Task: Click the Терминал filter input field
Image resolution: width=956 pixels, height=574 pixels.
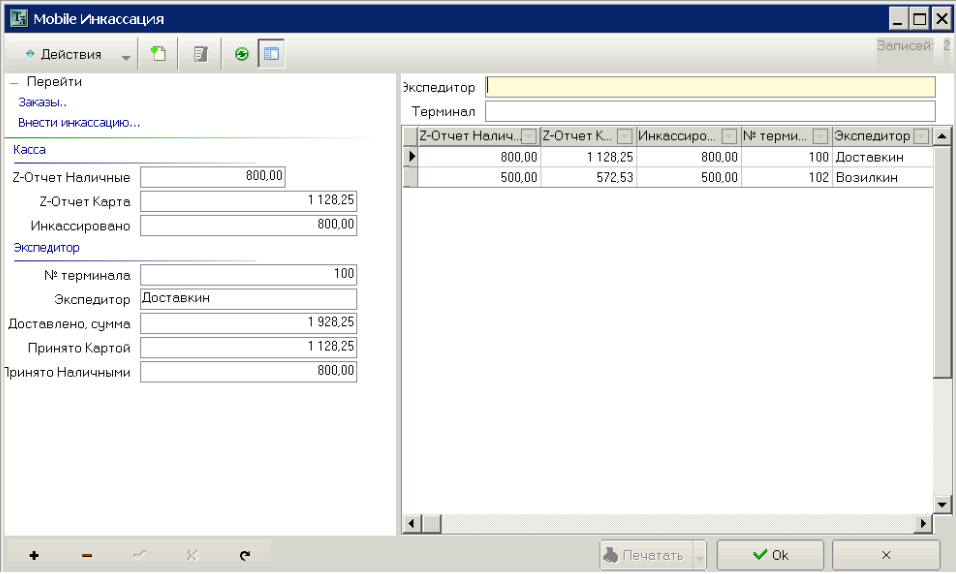Action: [710, 112]
